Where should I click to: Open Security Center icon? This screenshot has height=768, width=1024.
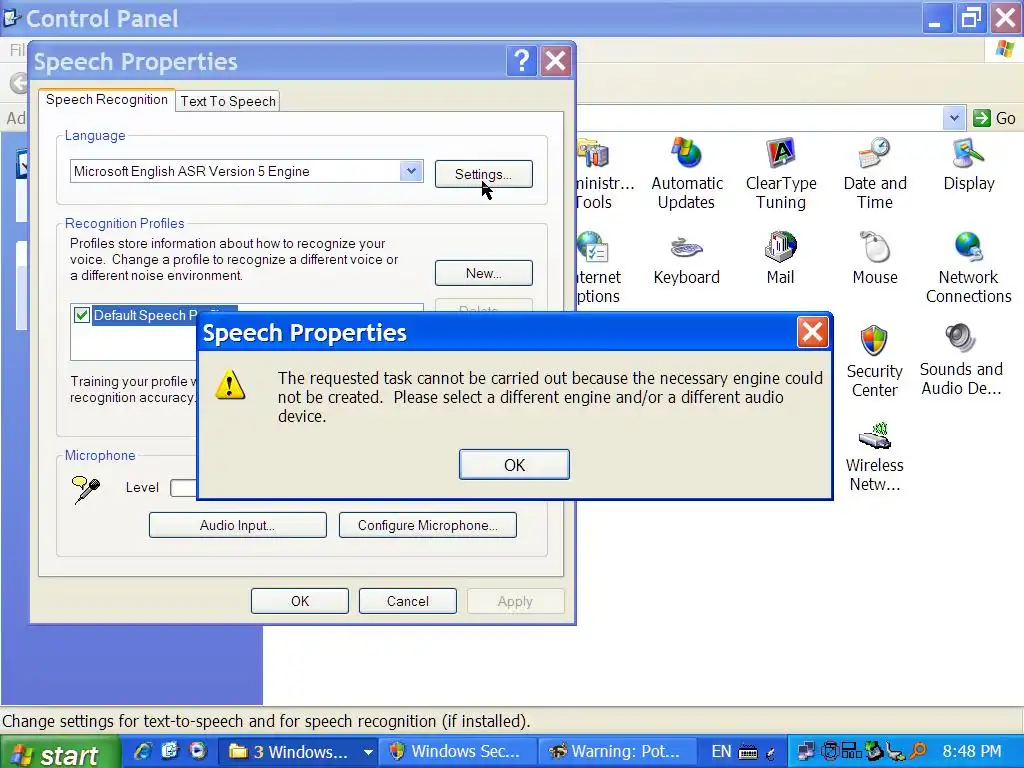pos(874,361)
